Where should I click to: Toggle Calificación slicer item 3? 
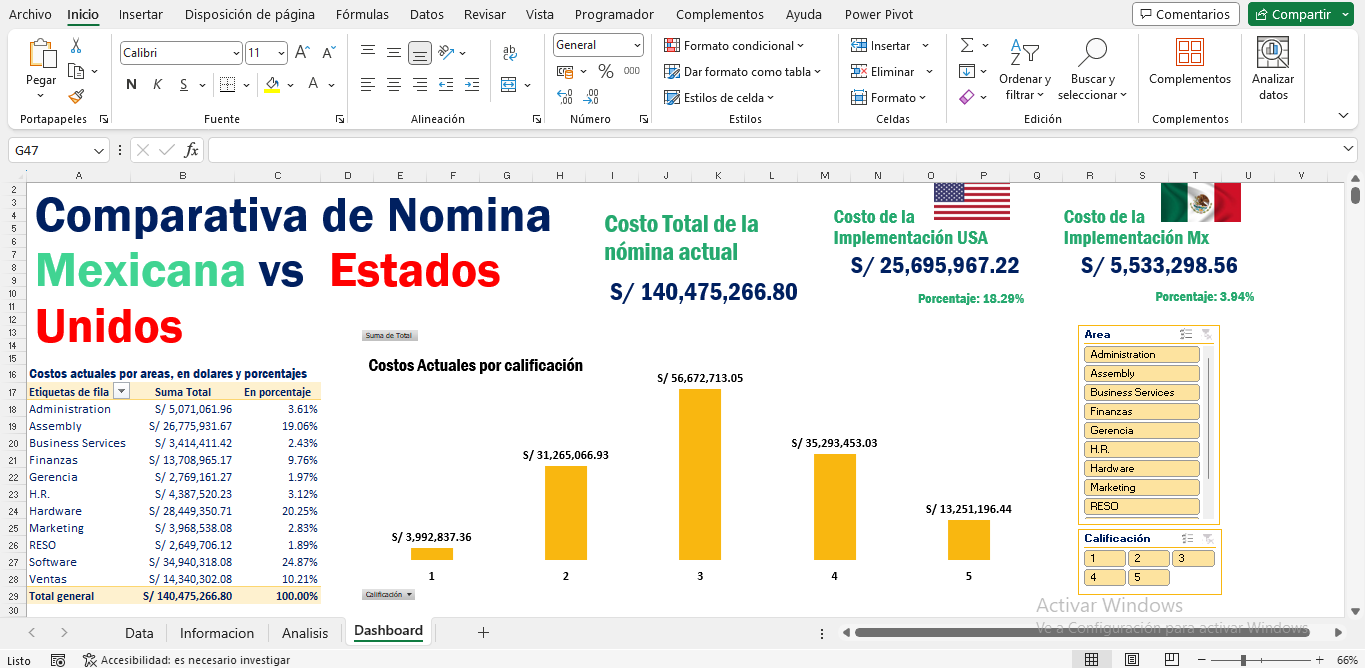[x=1193, y=559]
